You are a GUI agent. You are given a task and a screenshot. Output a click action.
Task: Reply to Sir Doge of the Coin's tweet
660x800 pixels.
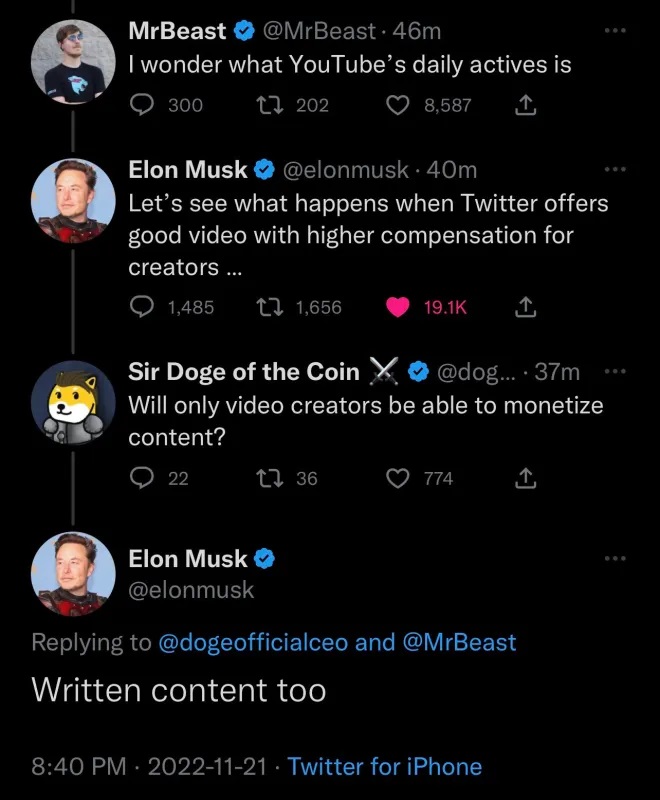click(143, 479)
